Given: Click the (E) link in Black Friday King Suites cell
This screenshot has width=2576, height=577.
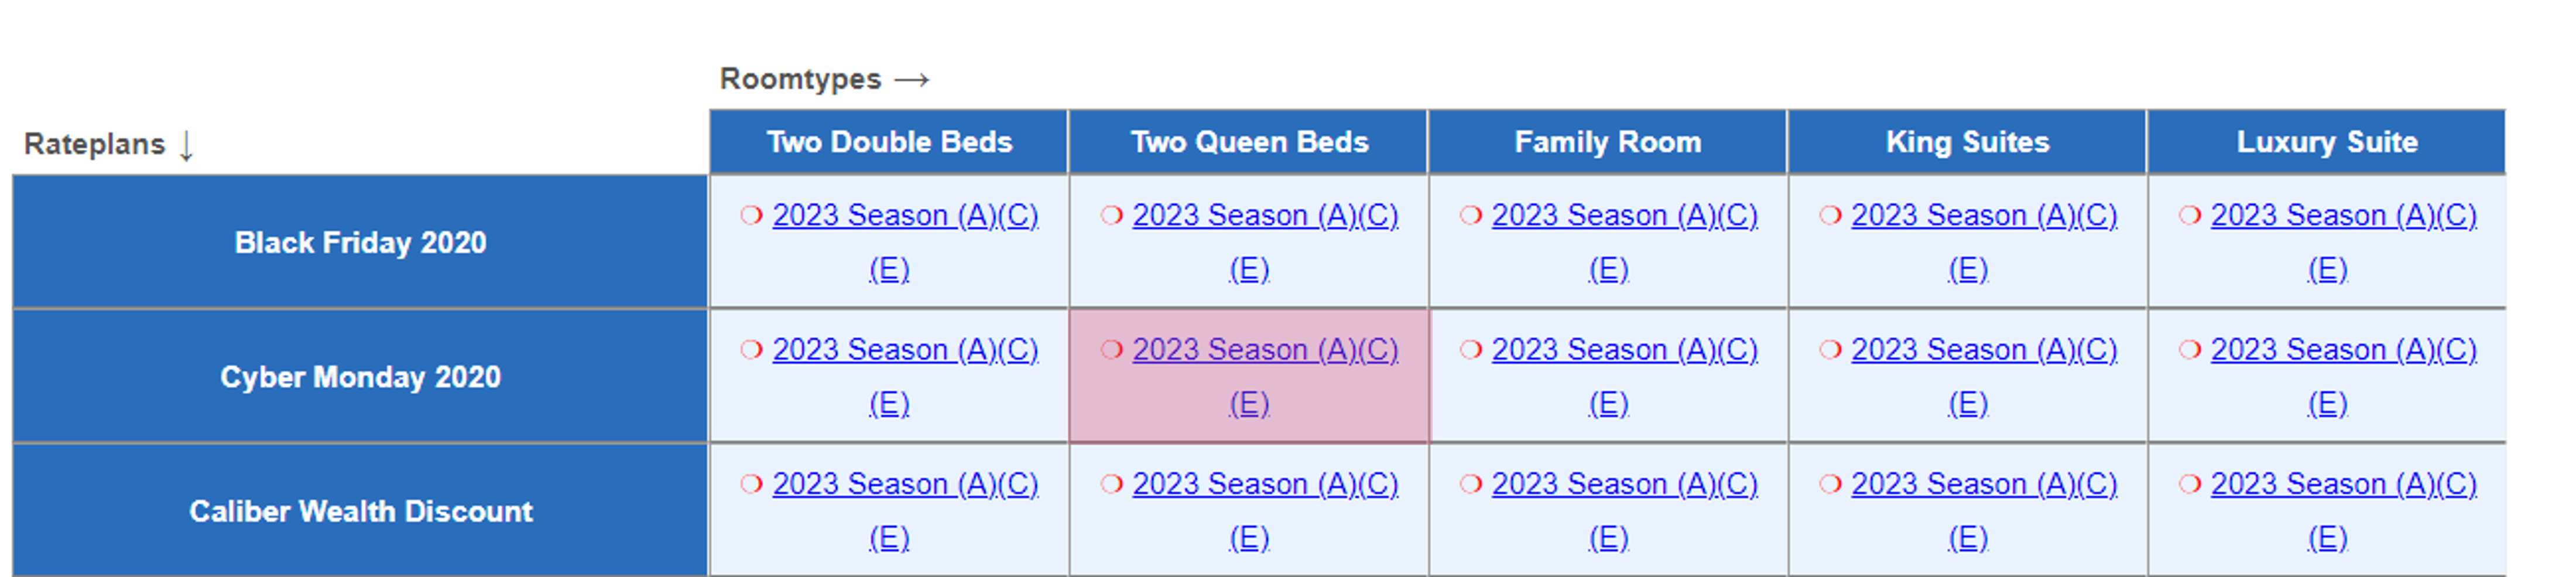Looking at the screenshot, I should (x=1968, y=269).
